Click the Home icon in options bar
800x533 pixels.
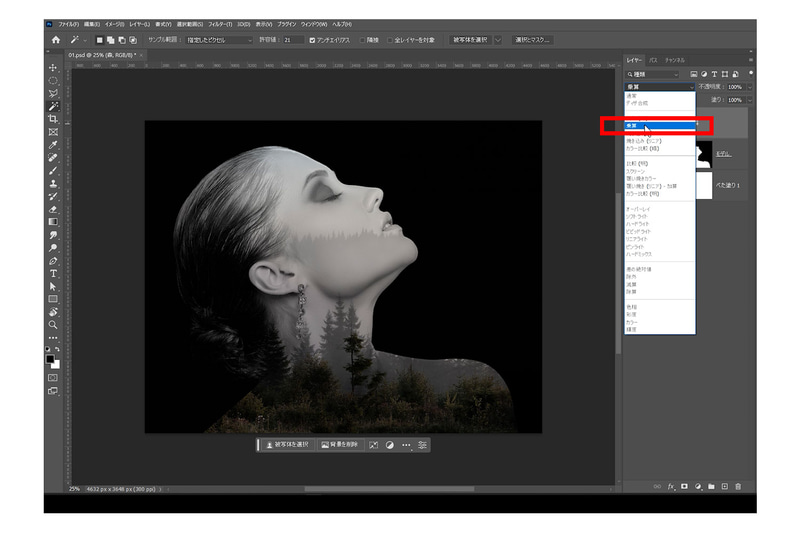(56, 40)
